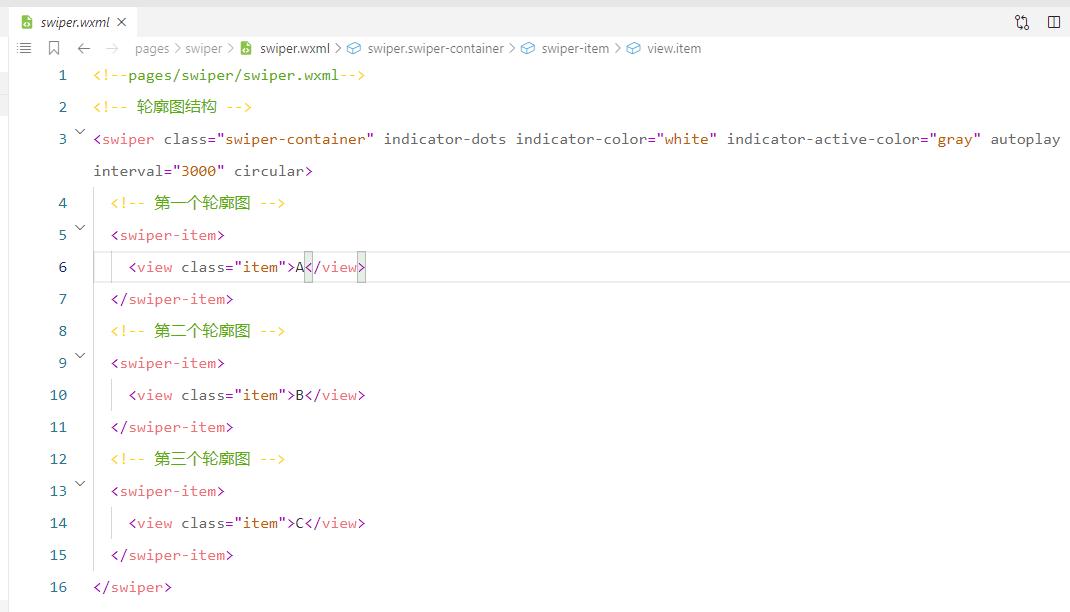Open the swiper.wxml breadcrumb item
This screenshot has width=1070, height=612.
(294, 48)
